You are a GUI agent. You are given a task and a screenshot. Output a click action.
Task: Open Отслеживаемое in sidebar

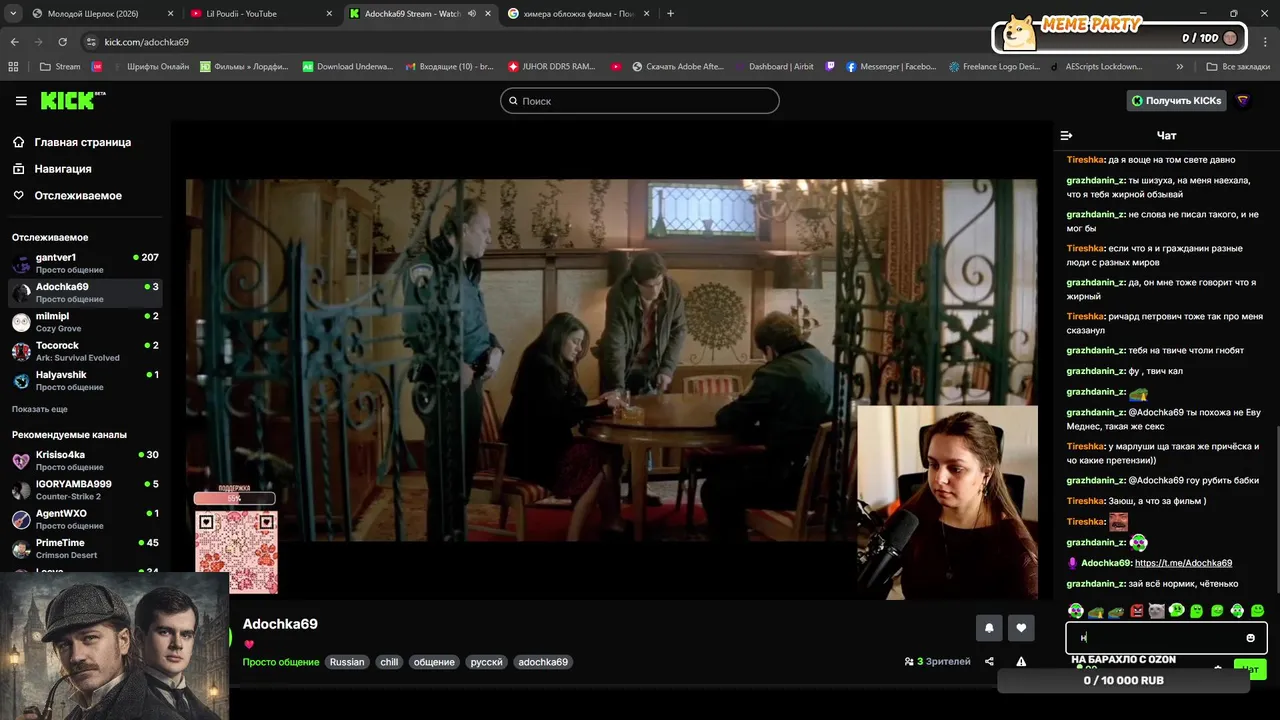[x=78, y=196]
